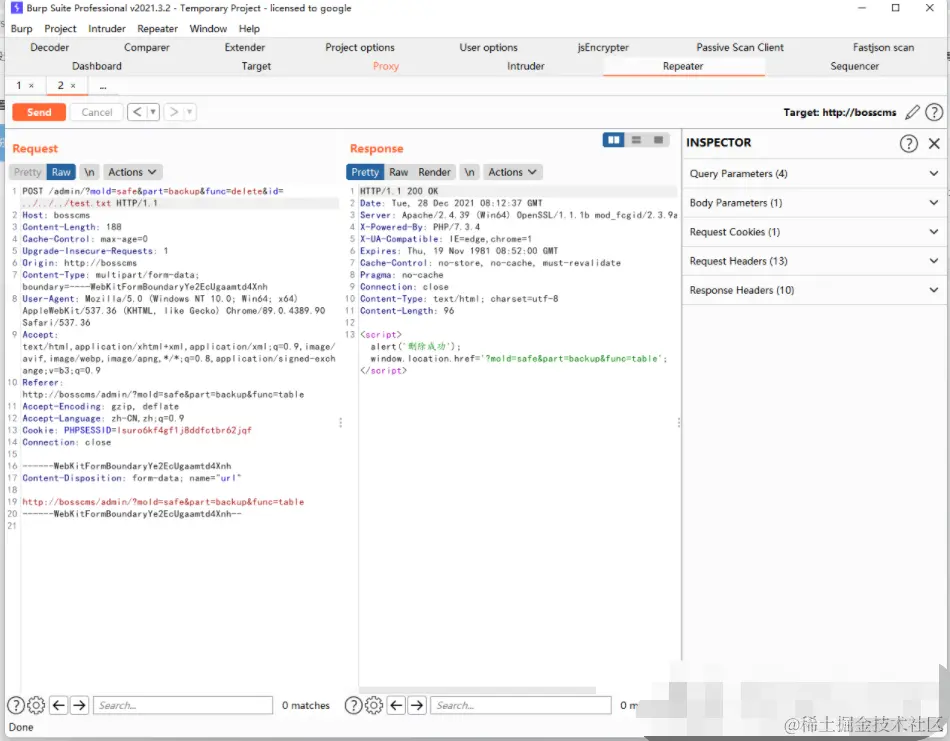950x741 pixels.
Task: Open the Passive Scan Client tab
Action: 740,47
